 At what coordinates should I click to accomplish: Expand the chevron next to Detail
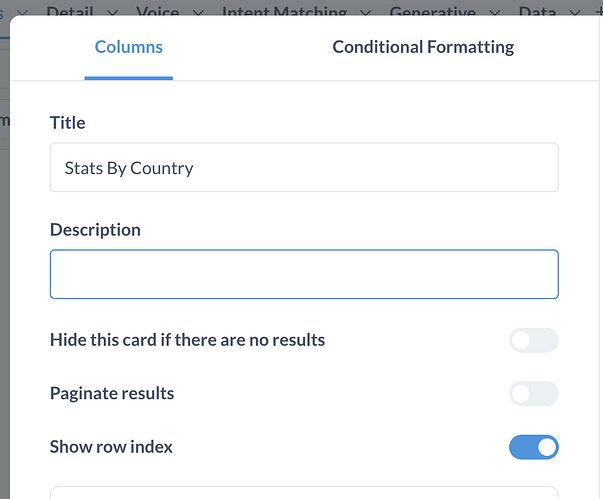click(112, 12)
